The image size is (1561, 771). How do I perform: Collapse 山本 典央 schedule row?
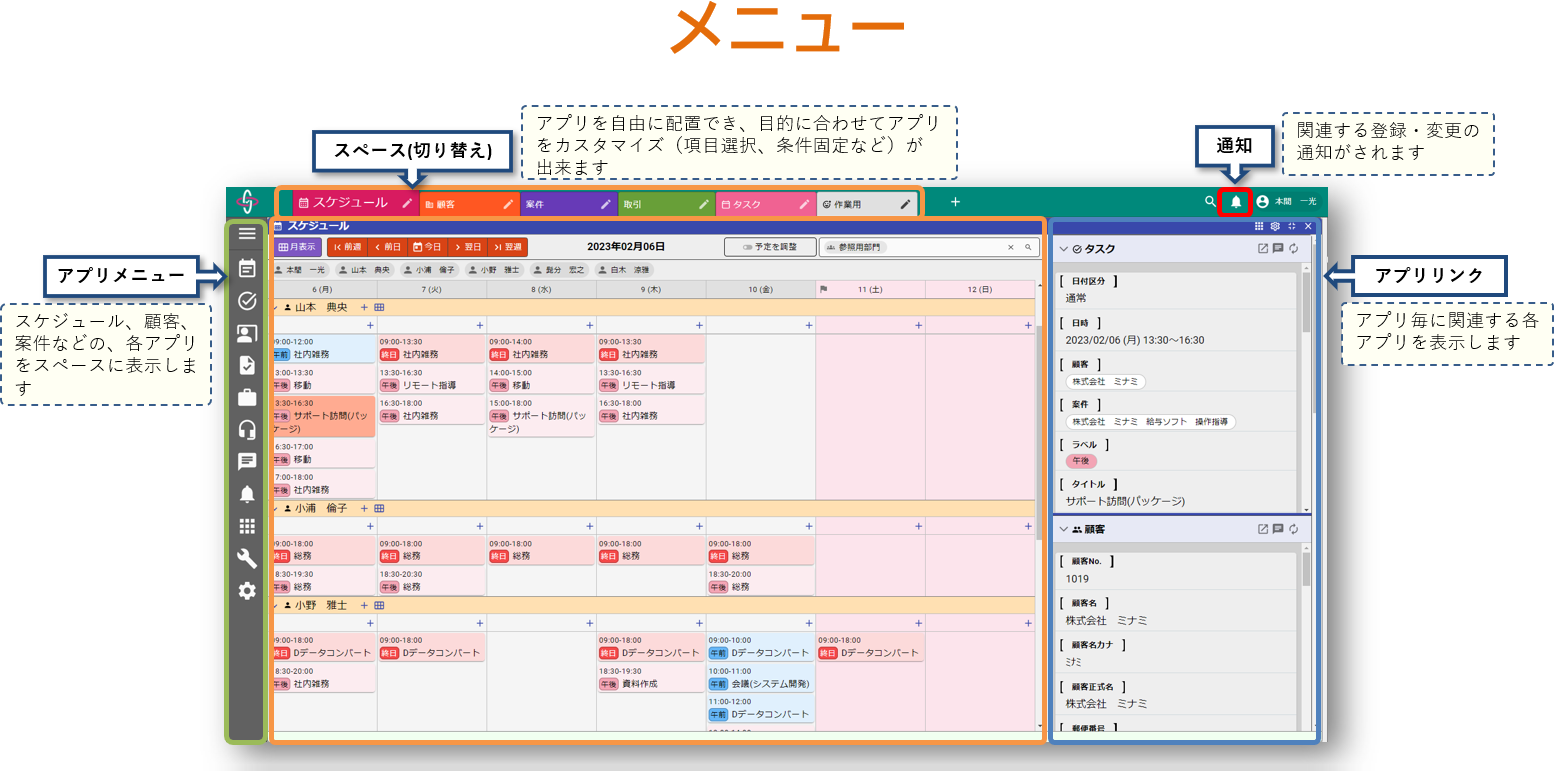[277, 308]
